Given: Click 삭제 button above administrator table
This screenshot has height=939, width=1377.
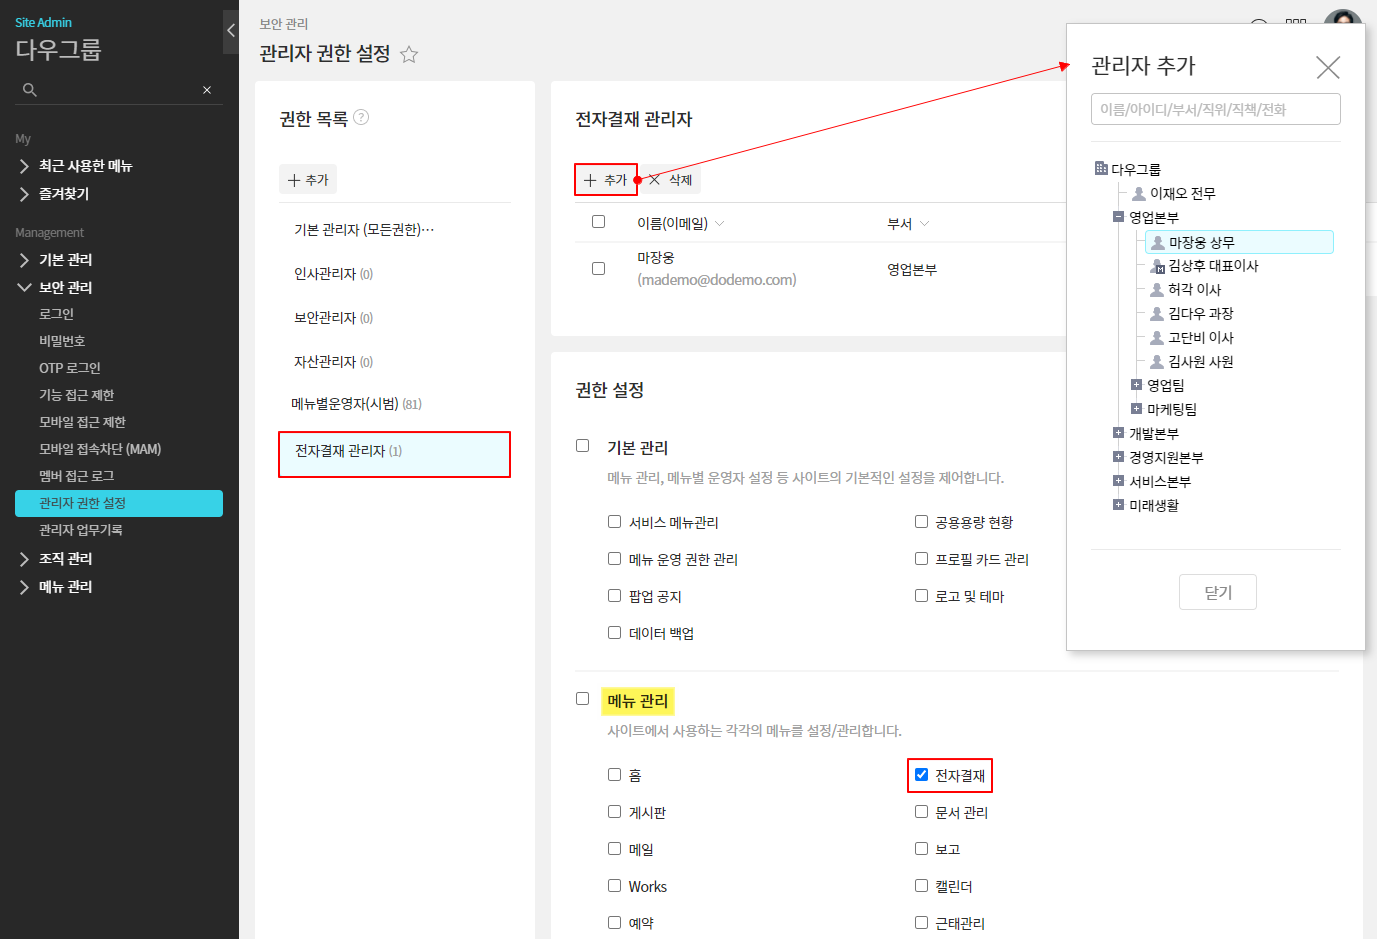Looking at the screenshot, I should point(670,180).
